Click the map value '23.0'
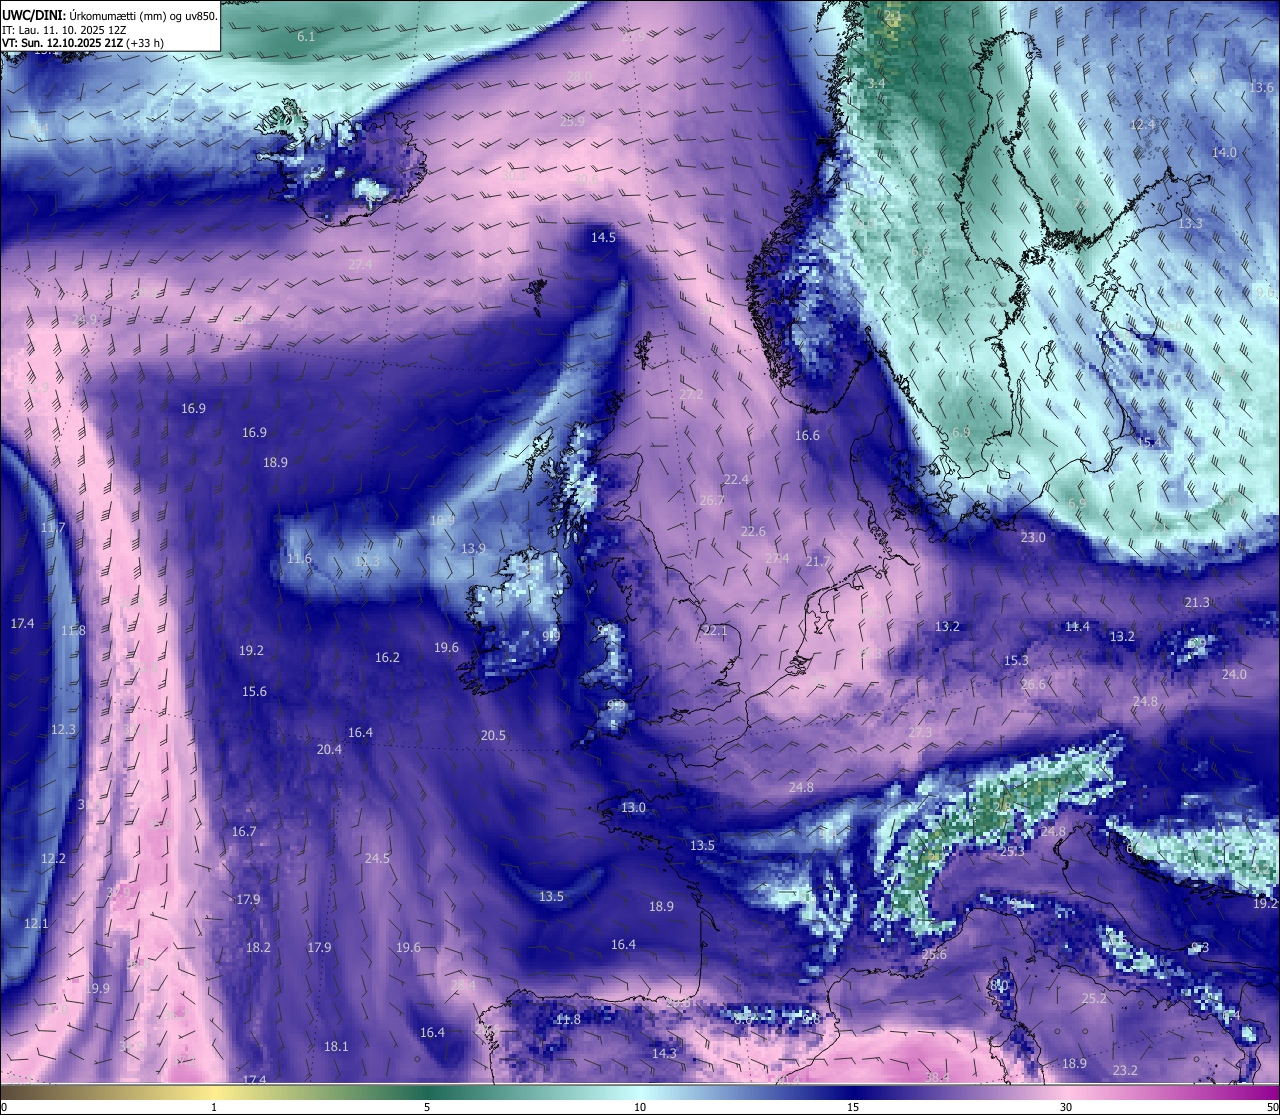 [x=1033, y=537]
